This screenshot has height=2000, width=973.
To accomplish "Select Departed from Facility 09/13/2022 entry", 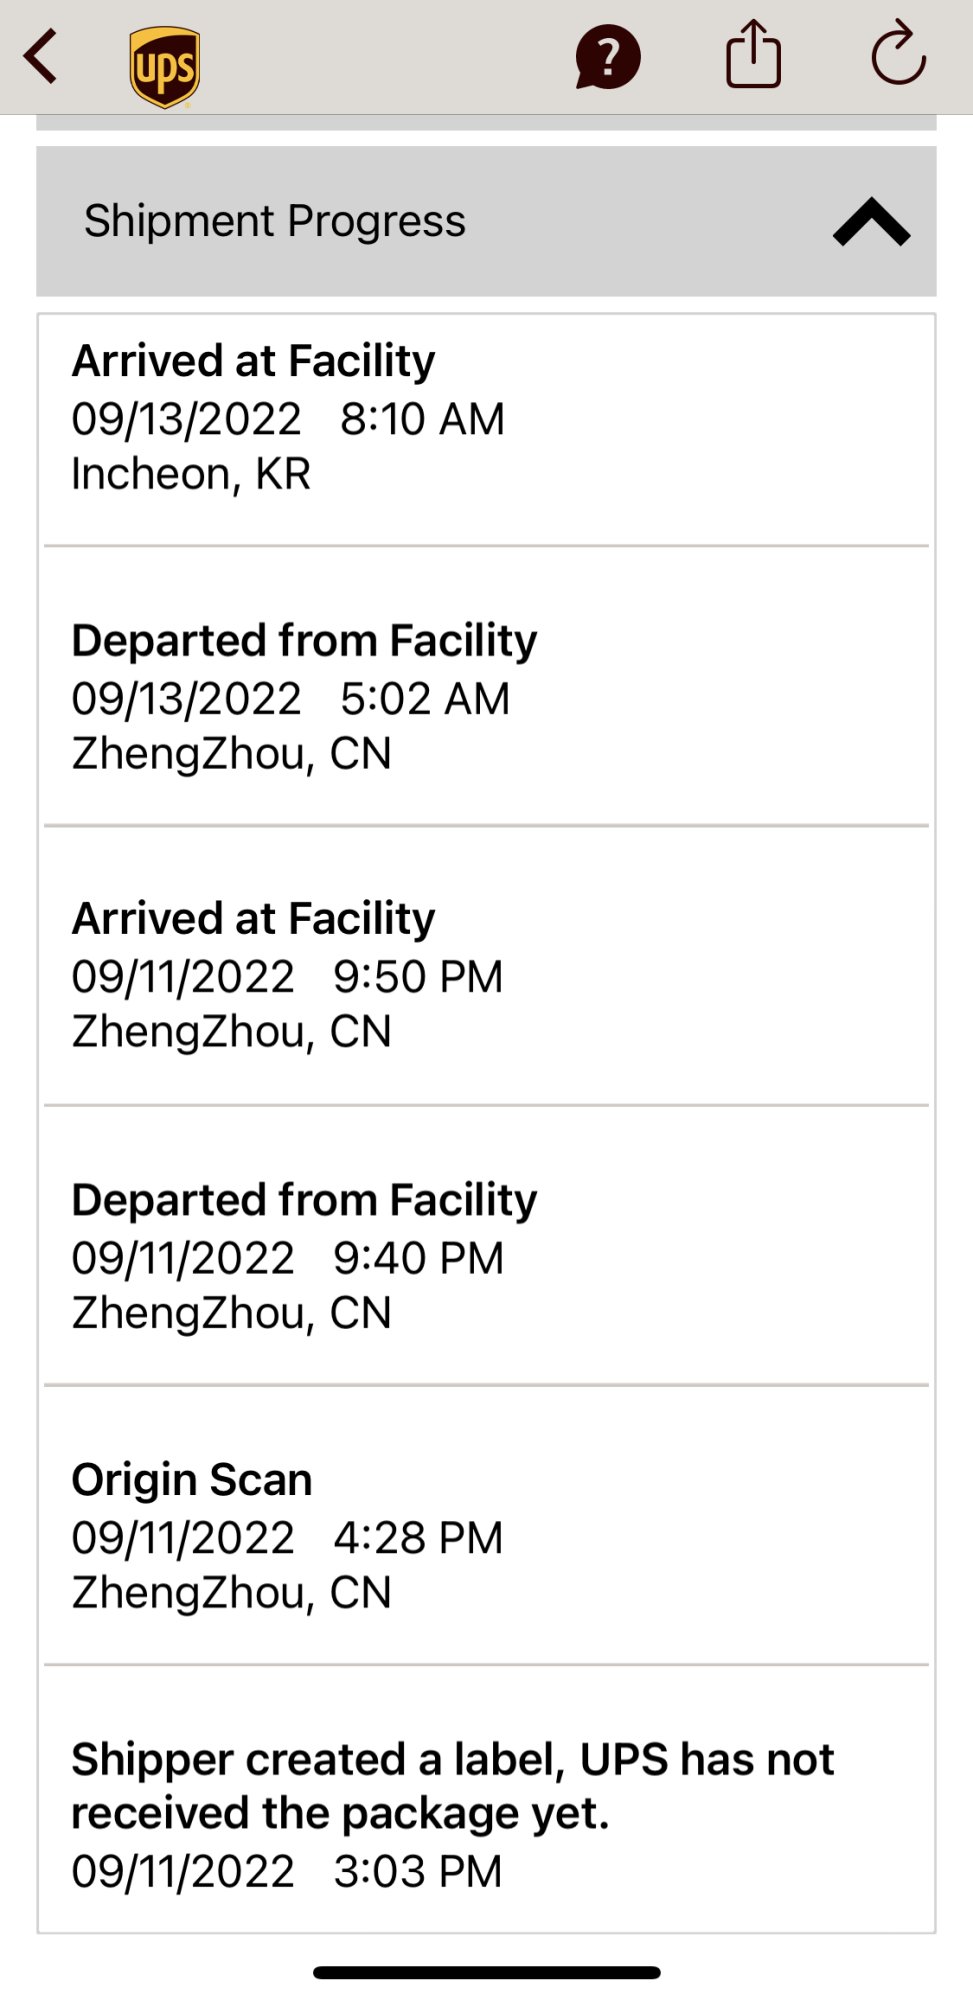I will click(486, 687).
